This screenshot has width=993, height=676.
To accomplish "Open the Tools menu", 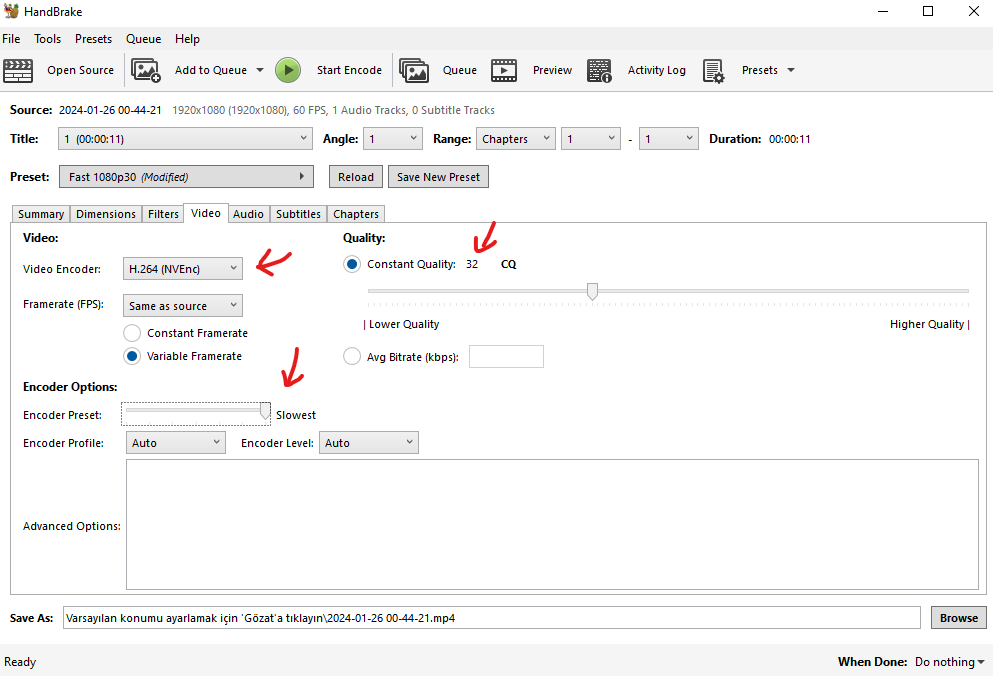I will (47, 39).
